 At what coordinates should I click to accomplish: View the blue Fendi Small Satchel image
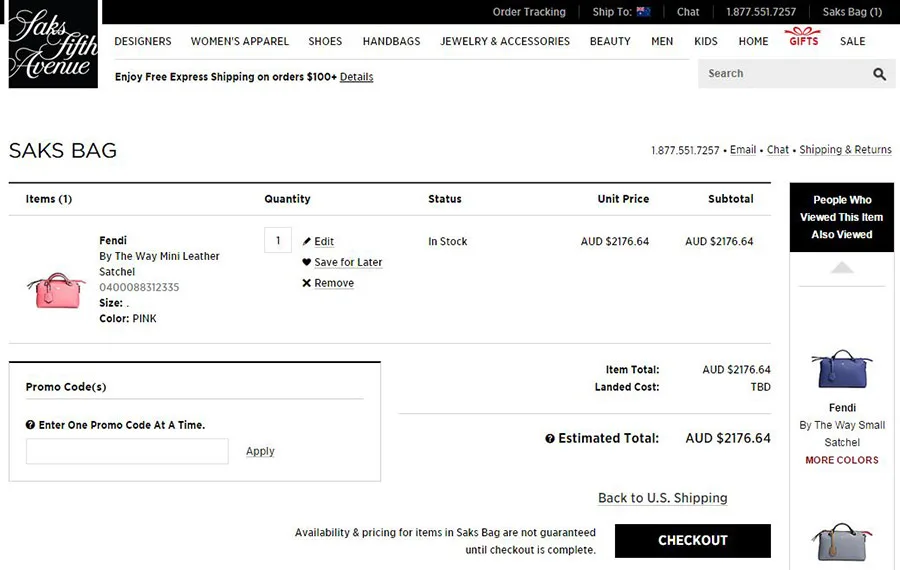pyautogui.click(x=841, y=369)
